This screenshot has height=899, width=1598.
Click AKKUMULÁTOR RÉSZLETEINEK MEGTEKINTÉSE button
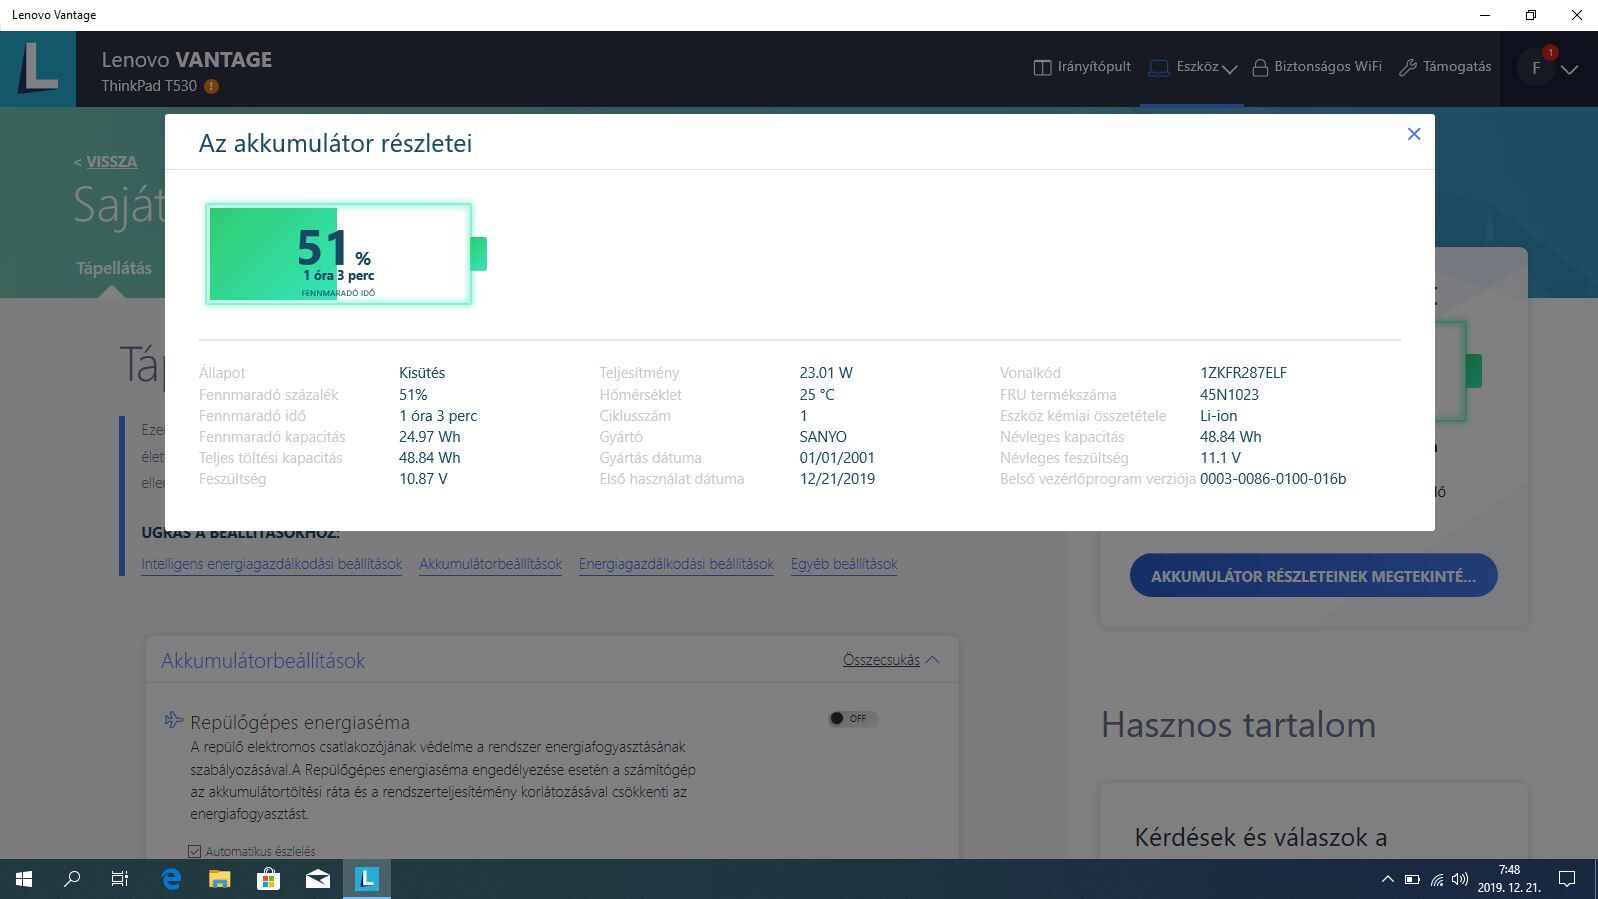point(1313,576)
